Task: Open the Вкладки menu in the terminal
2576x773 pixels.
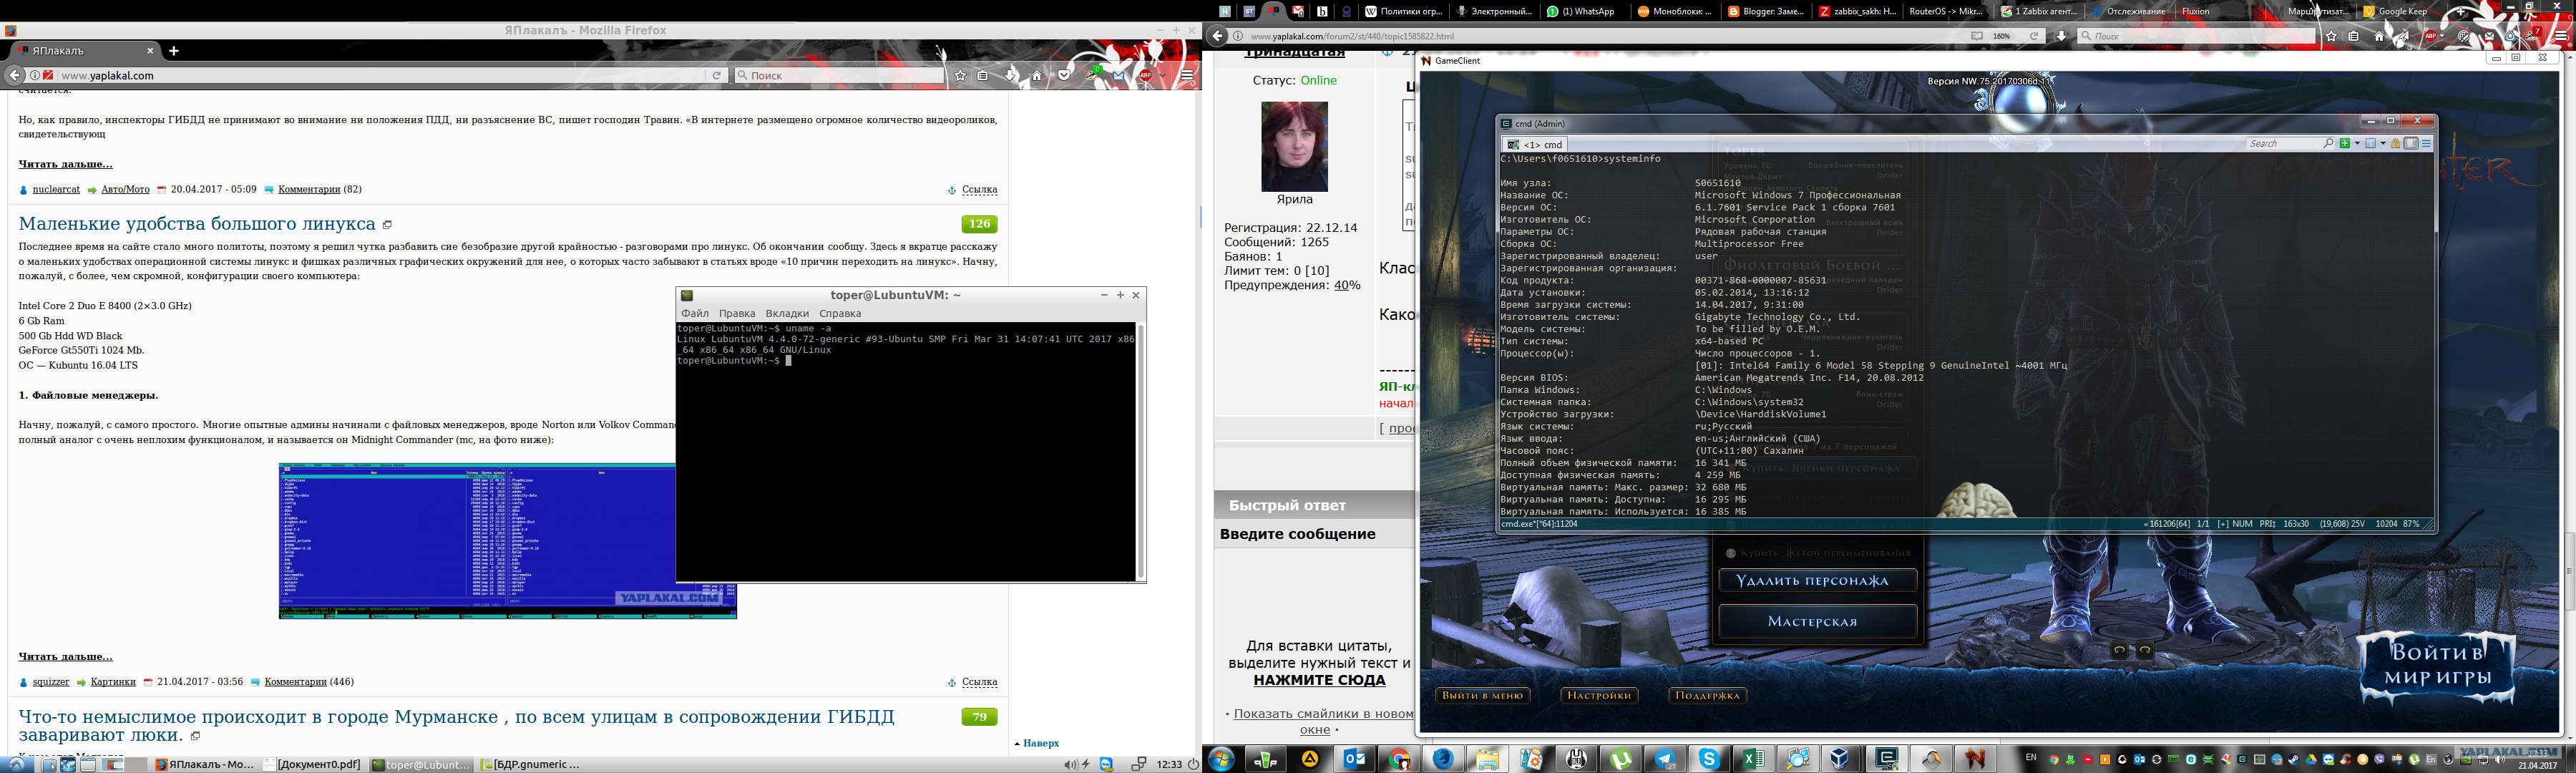Action: click(x=787, y=313)
